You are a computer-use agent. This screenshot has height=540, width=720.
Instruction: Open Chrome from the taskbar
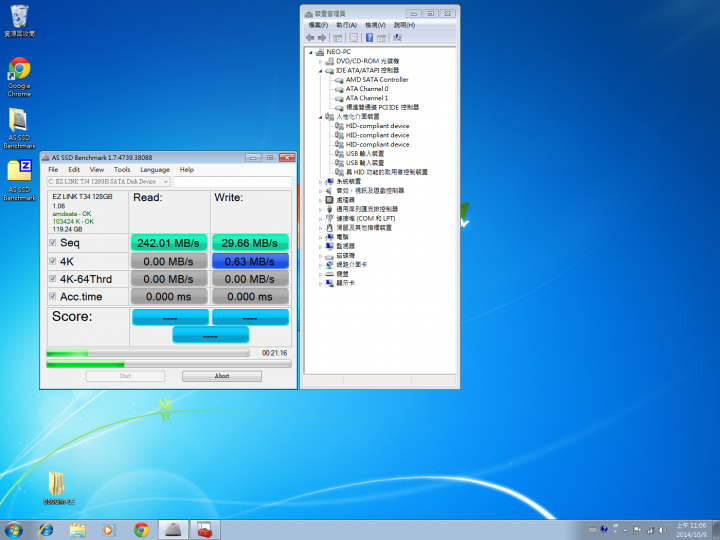coord(141,530)
